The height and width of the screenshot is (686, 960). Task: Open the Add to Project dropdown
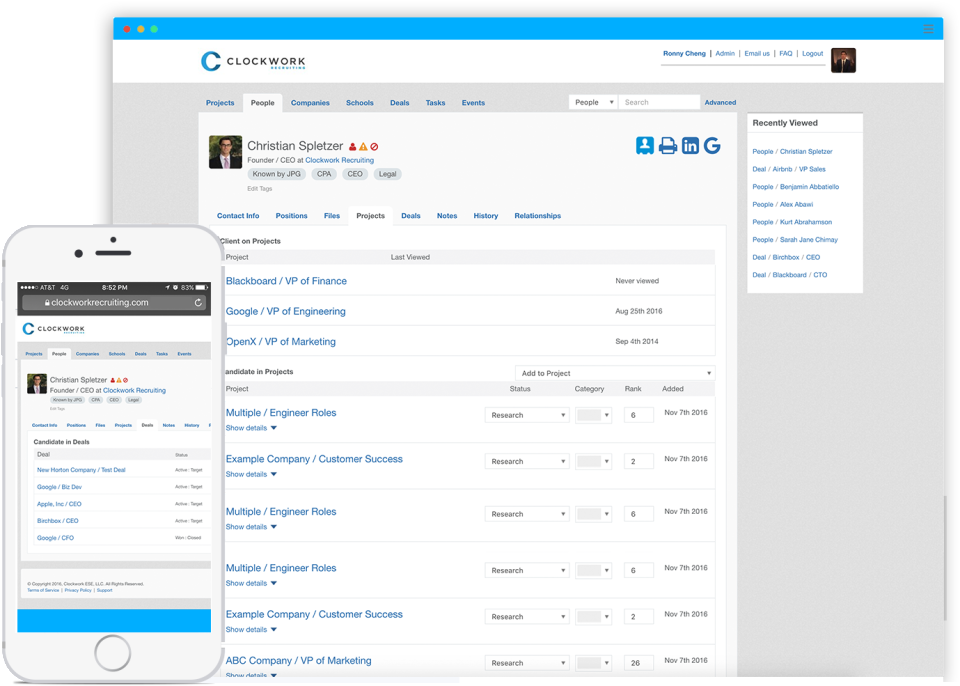(613, 373)
